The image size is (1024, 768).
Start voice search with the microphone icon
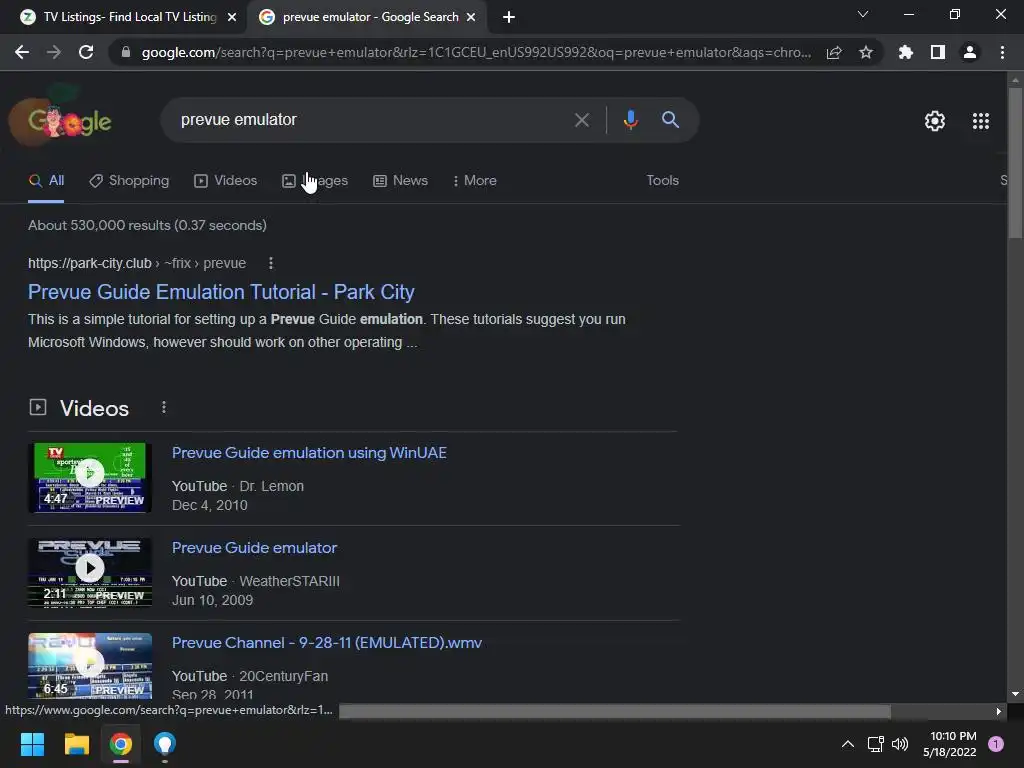pos(630,120)
